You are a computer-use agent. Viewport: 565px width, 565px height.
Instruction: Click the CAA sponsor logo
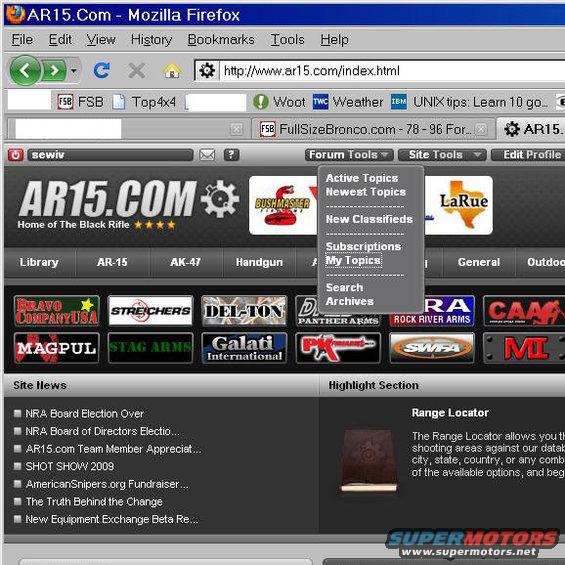pos(524,311)
